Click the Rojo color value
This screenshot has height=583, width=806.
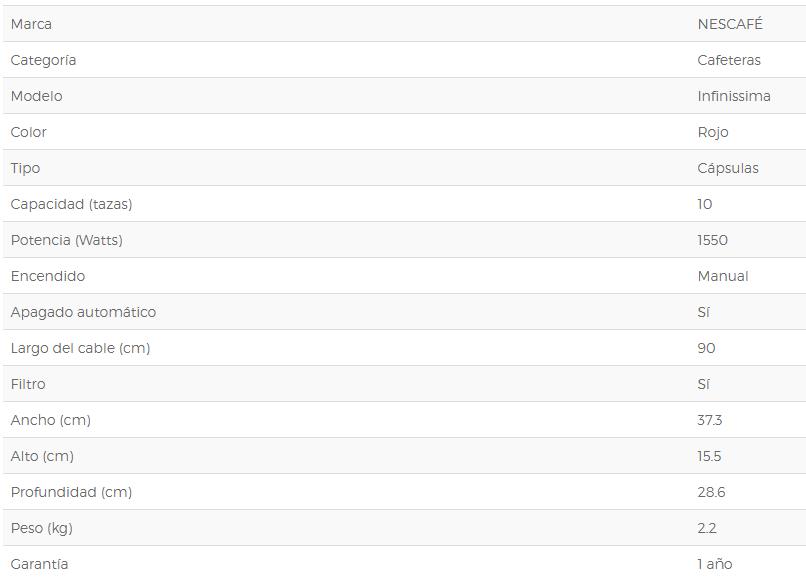(x=713, y=132)
